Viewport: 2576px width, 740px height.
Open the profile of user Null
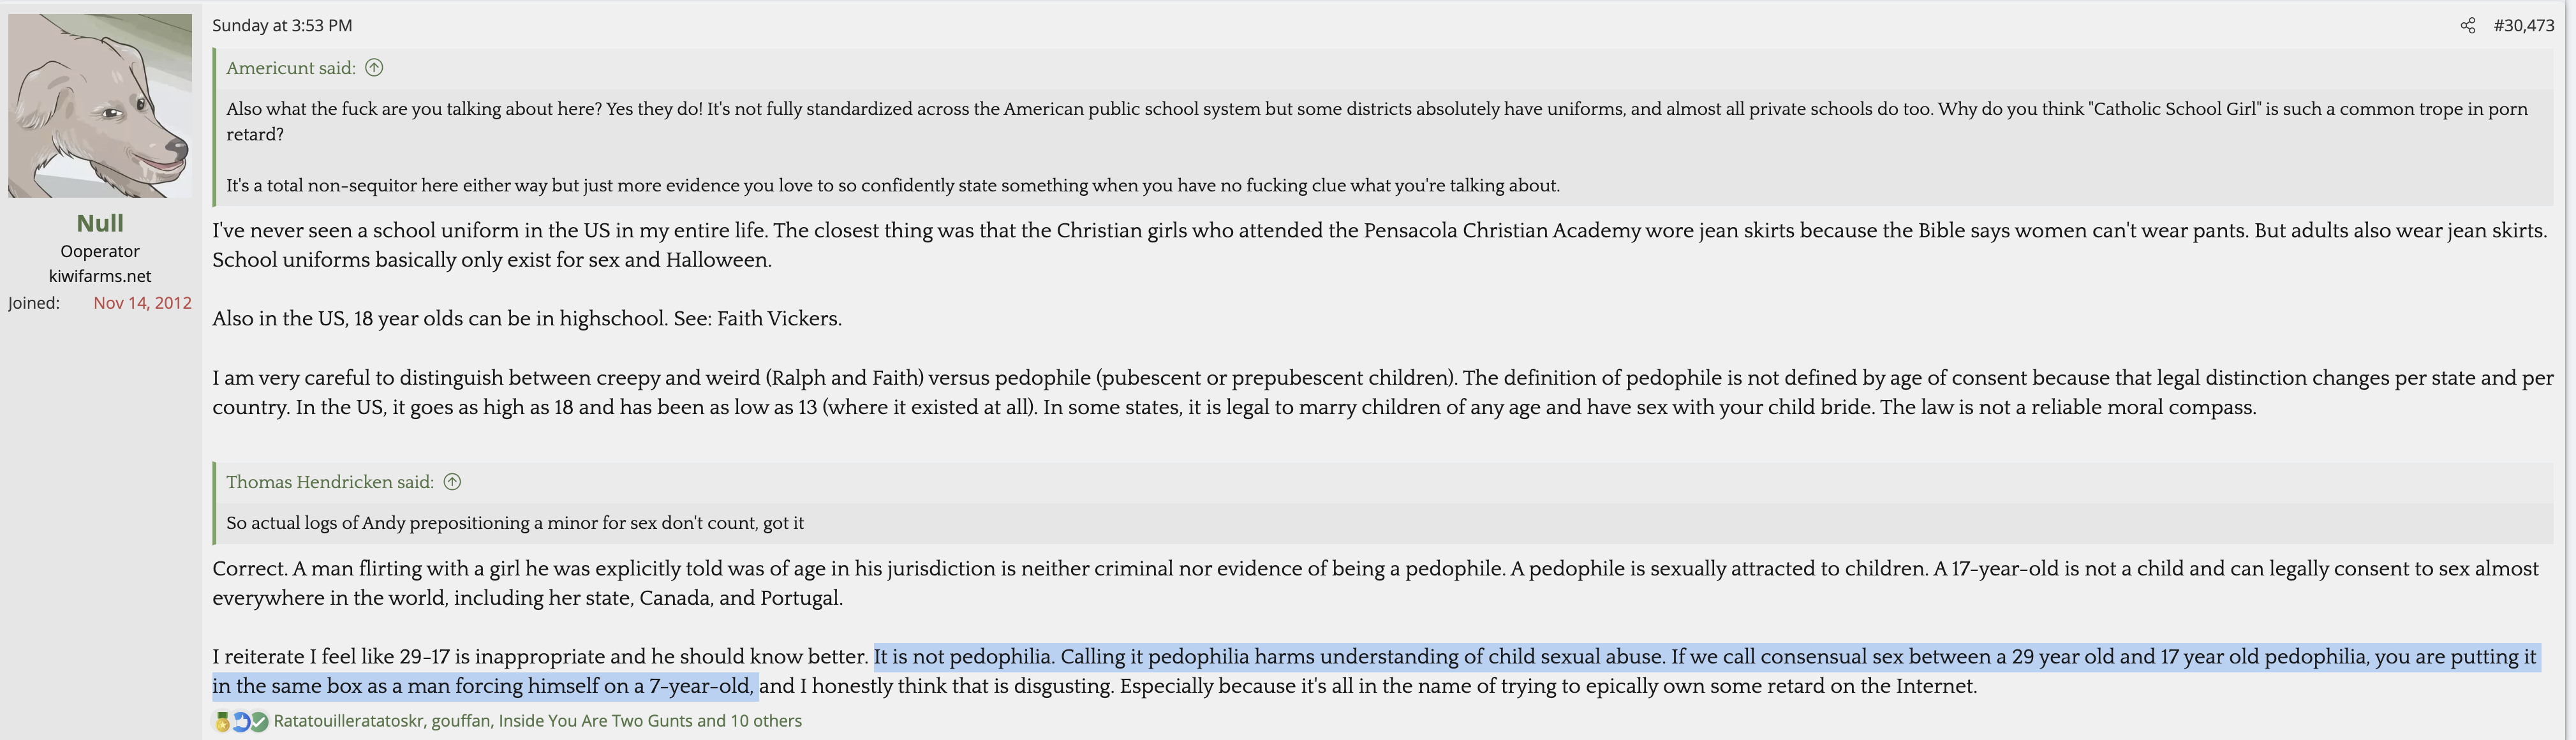100,223
